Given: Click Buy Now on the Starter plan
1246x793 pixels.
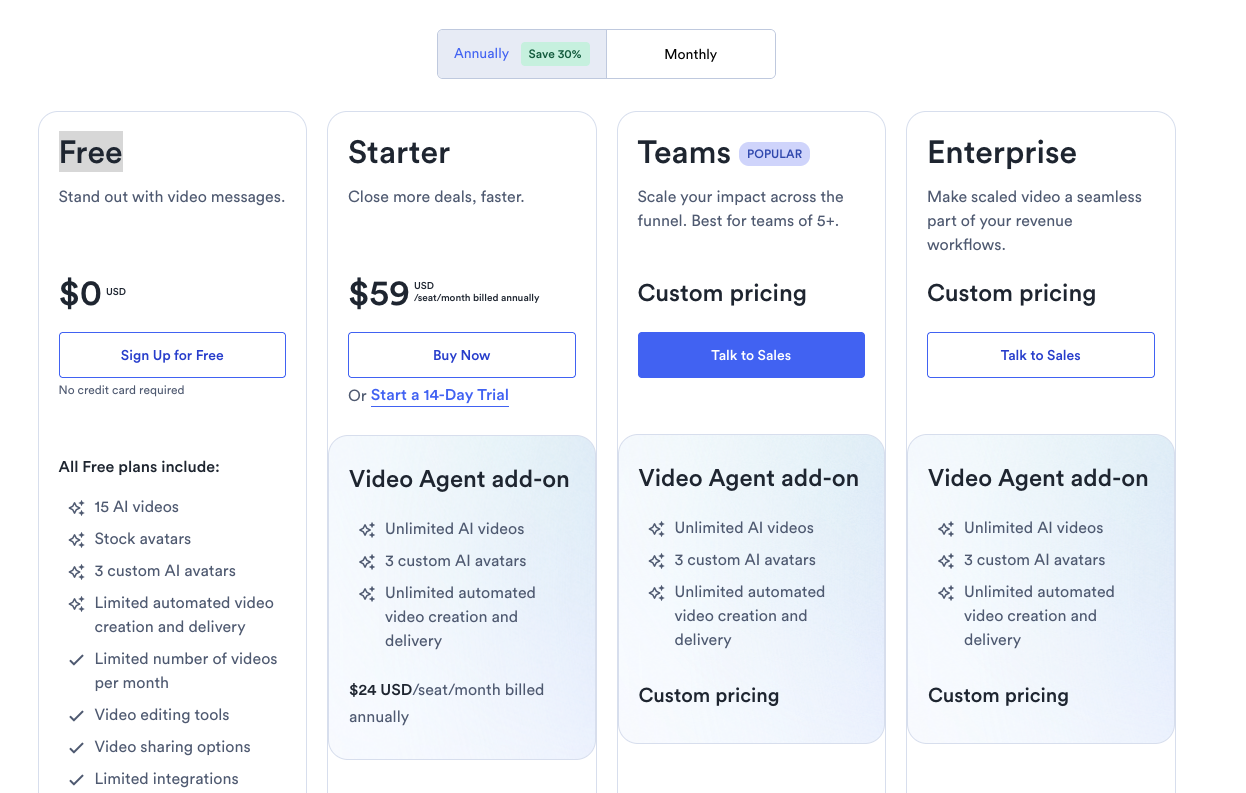Looking at the screenshot, I should click(x=461, y=355).
